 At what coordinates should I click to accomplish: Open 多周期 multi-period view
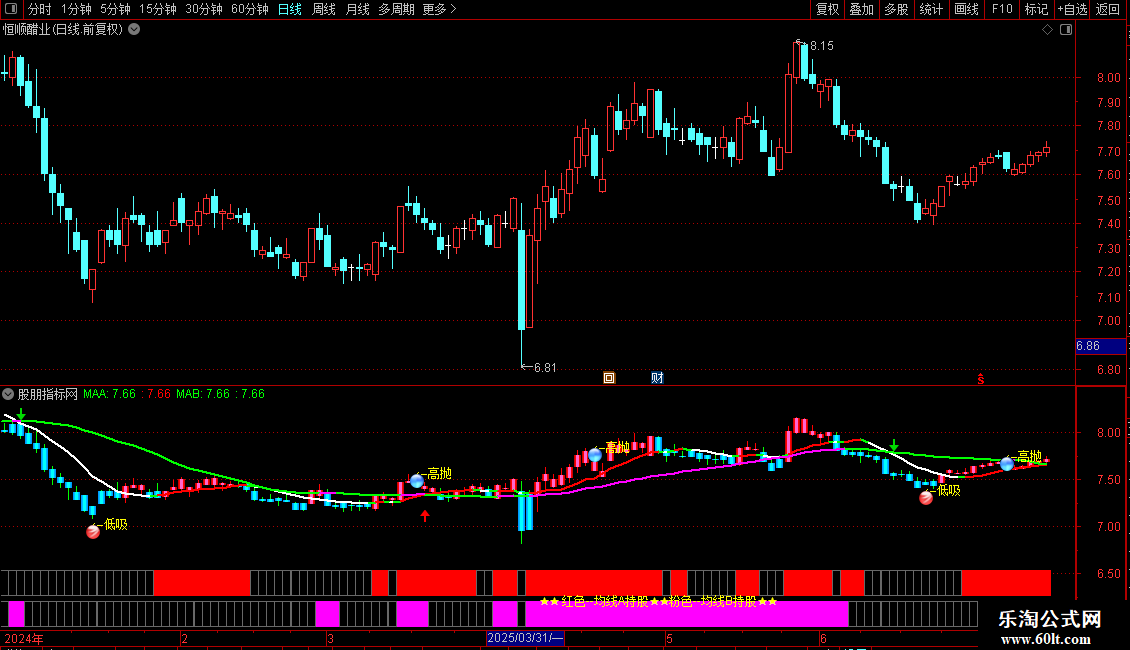point(396,9)
